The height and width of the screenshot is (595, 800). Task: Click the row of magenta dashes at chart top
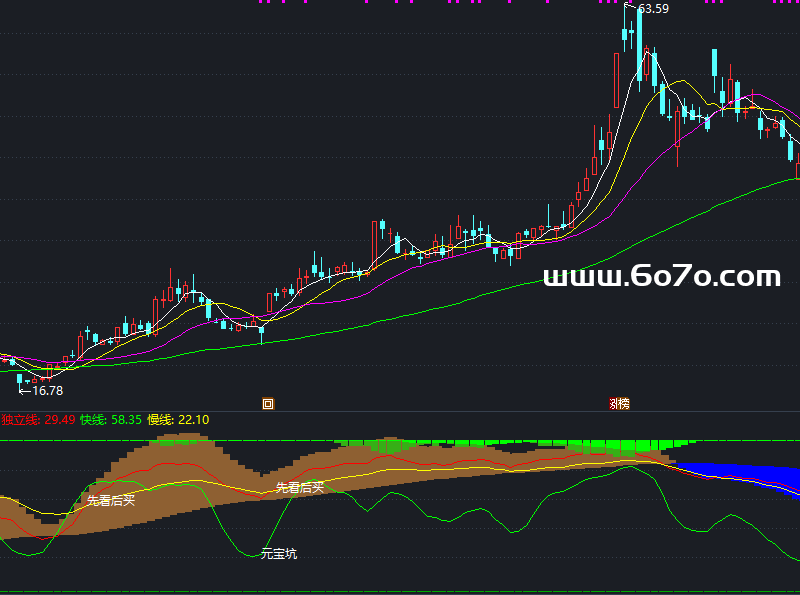coord(500,2)
